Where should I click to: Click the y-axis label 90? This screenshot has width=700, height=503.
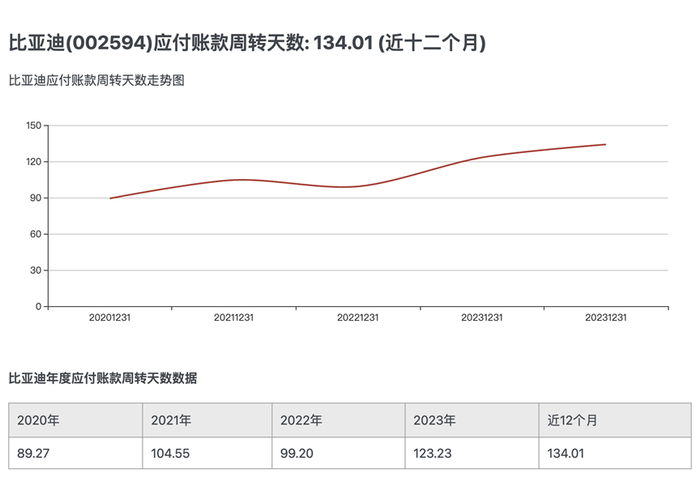(x=36, y=198)
